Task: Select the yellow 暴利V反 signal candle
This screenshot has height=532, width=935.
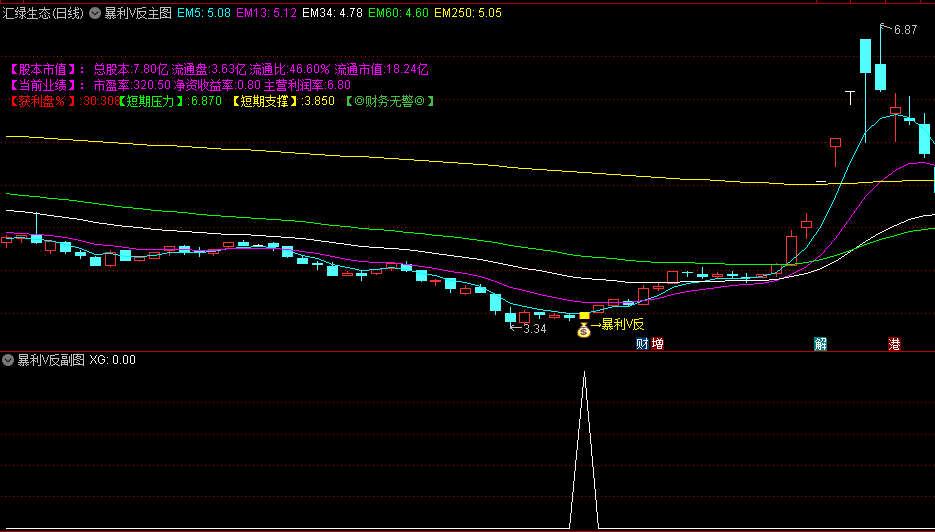Action: tap(584, 315)
